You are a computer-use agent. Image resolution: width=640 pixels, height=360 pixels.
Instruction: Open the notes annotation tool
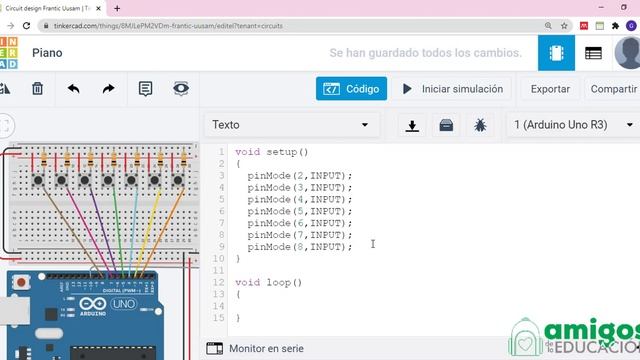[145, 89]
